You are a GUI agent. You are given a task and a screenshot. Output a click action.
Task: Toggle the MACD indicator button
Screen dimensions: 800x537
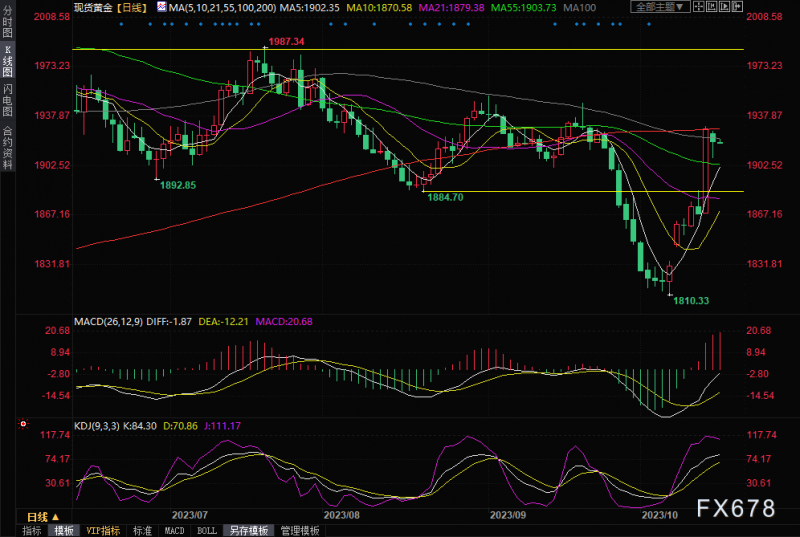pos(174,530)
